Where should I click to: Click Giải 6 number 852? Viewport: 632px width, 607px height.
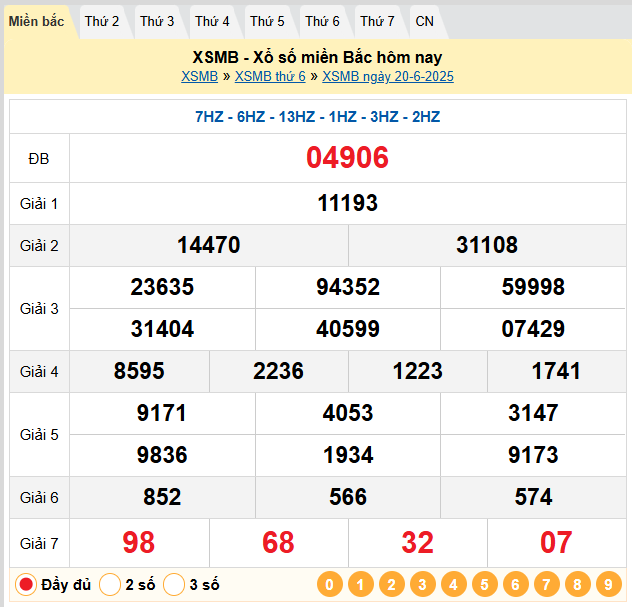click(162, 497)
